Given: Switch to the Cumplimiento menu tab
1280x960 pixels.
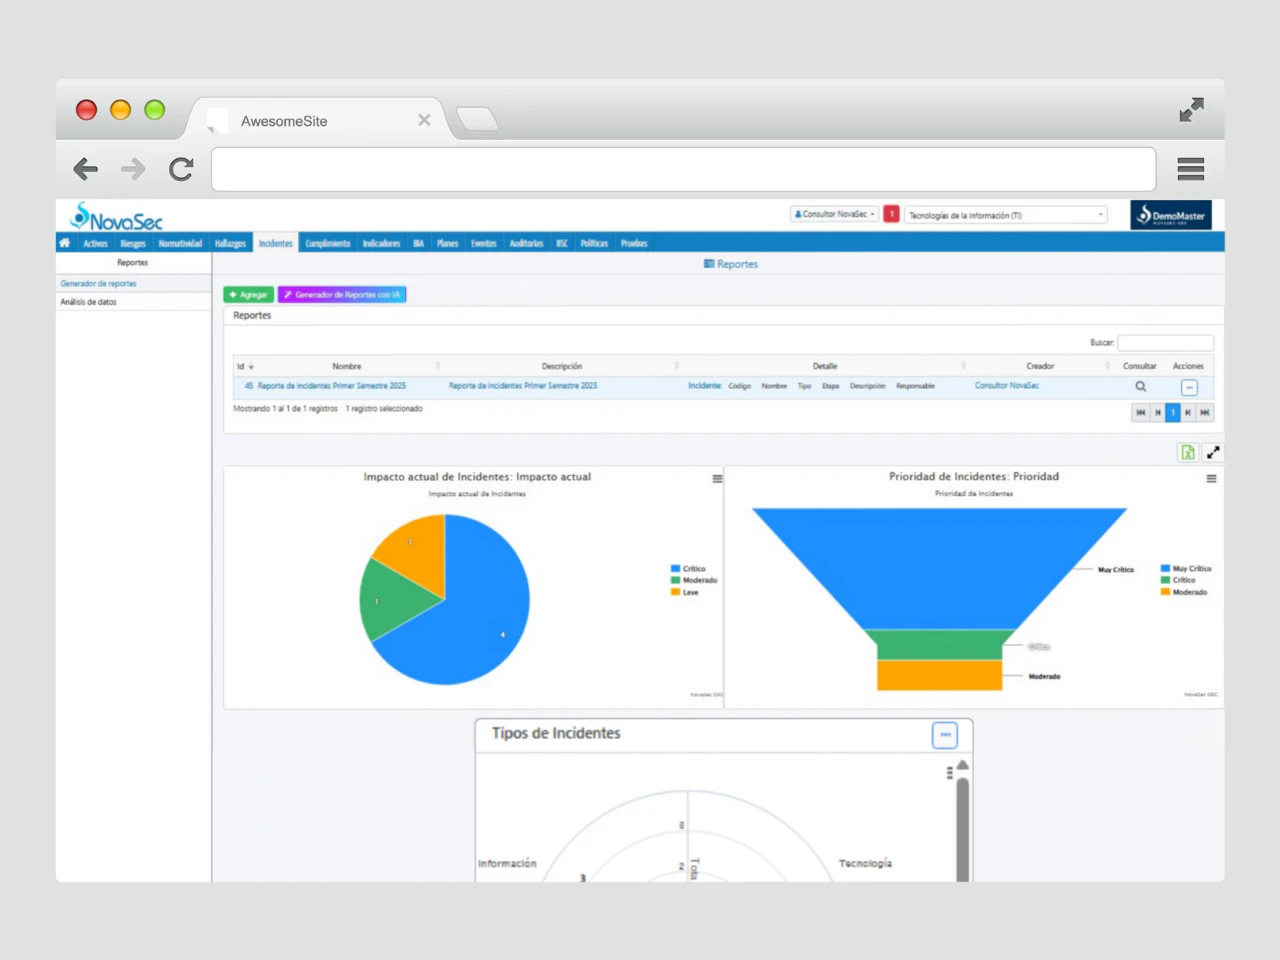Looking at the screenshot, I should [328, 243].
